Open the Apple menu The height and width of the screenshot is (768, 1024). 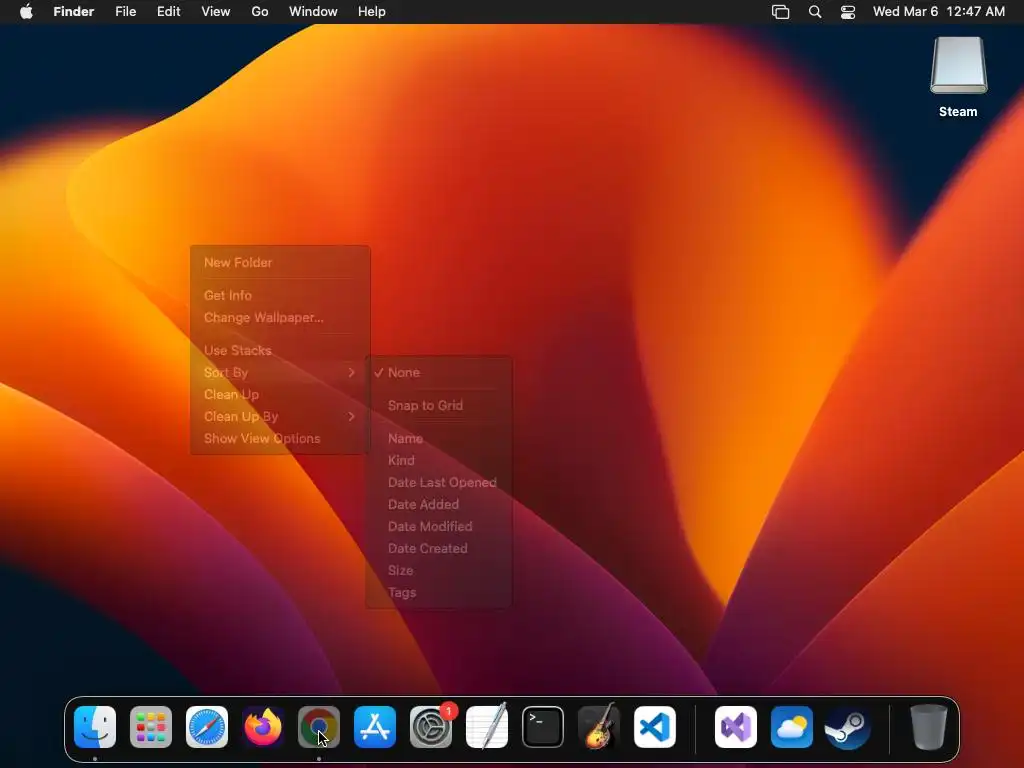coord(26,12)
